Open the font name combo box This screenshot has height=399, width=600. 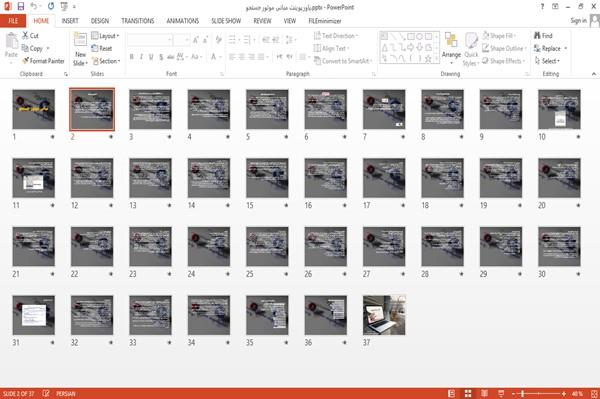click(149, 40)
